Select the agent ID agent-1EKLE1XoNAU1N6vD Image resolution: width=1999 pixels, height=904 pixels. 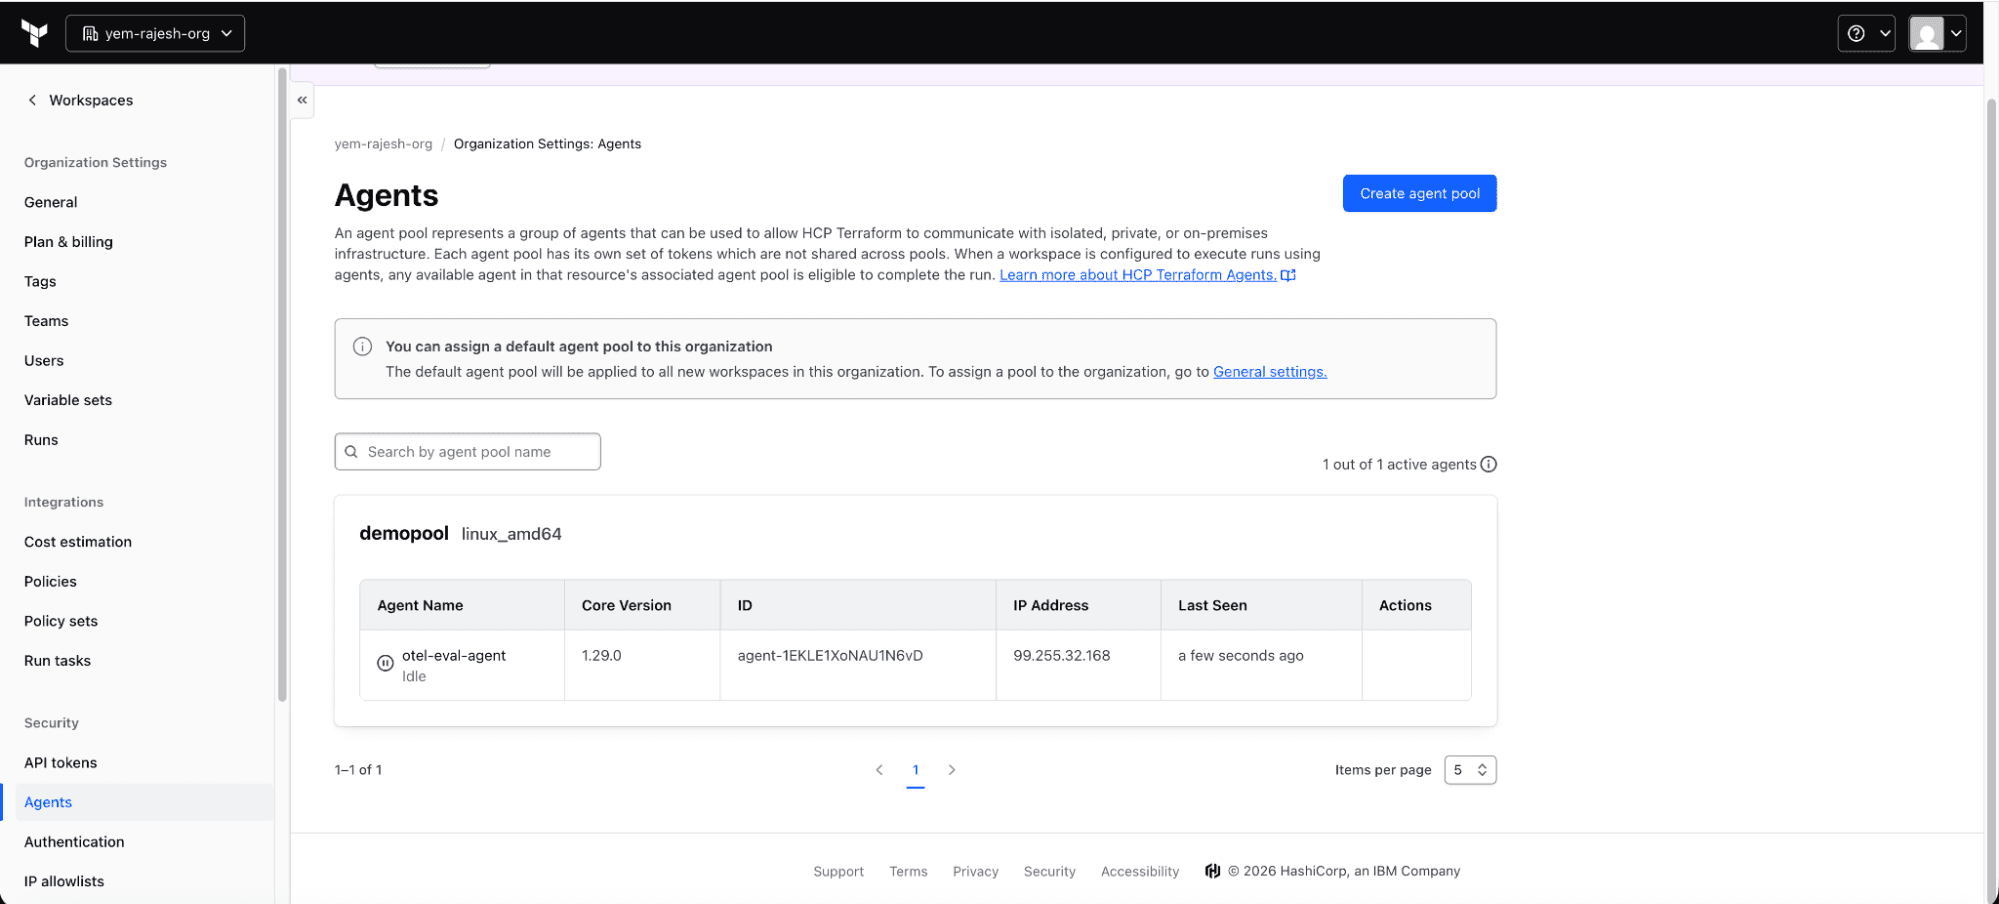pos(830,656)
